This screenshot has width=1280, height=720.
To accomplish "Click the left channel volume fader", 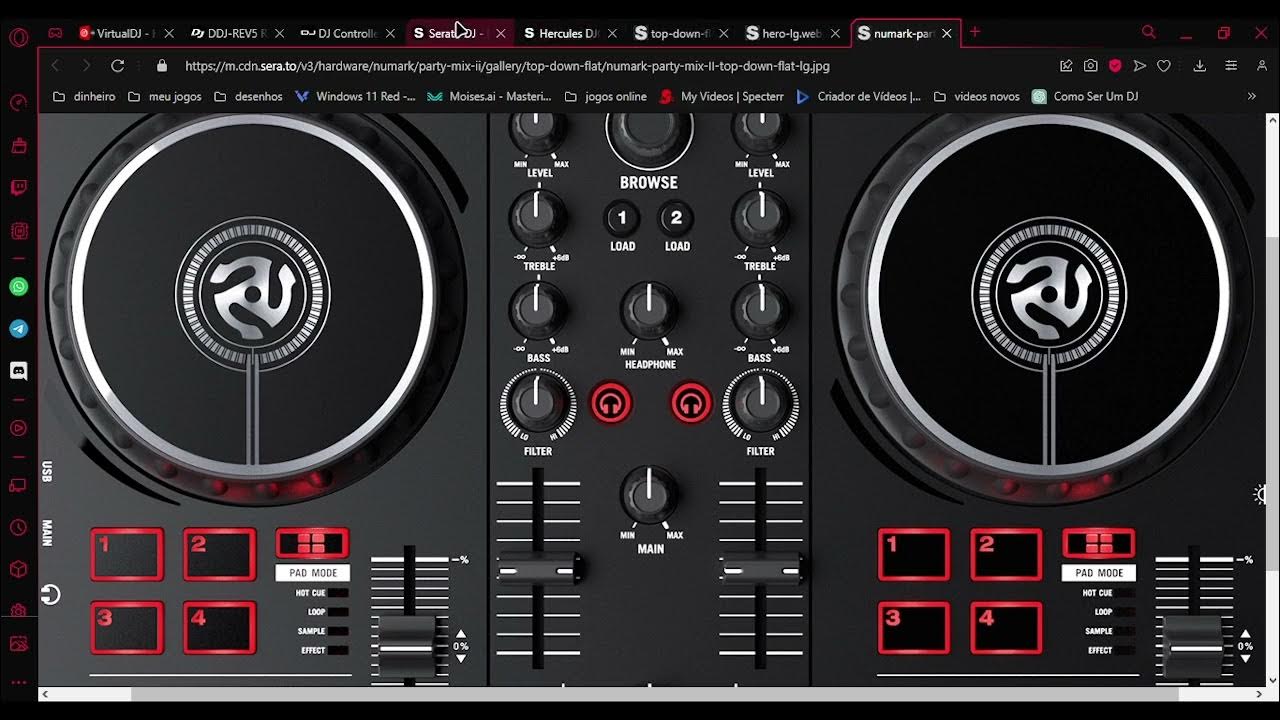I will 539,571.
